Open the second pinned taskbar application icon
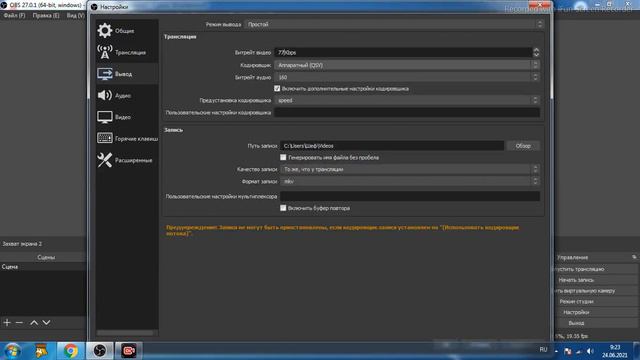 tap(41, 351)
